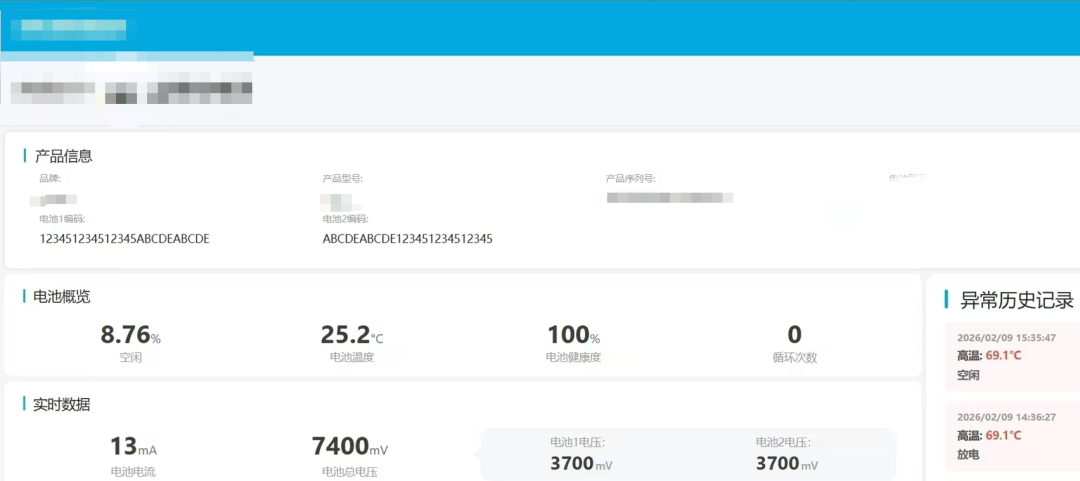Select the 电池健康度 label

tap(574, 358)
